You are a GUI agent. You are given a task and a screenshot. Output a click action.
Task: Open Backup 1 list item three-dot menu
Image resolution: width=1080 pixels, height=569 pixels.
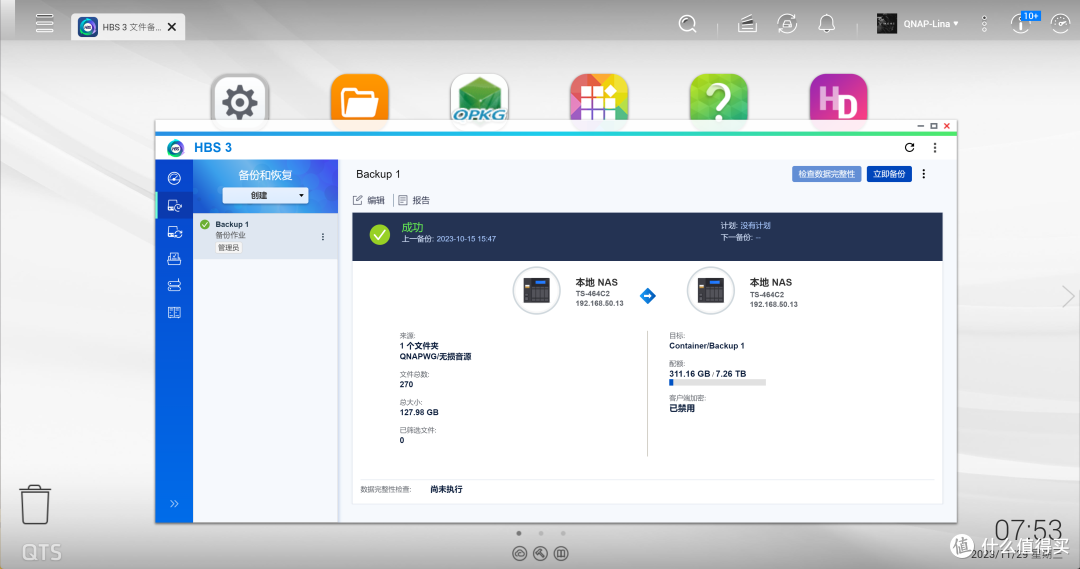(x=323, y=237)
